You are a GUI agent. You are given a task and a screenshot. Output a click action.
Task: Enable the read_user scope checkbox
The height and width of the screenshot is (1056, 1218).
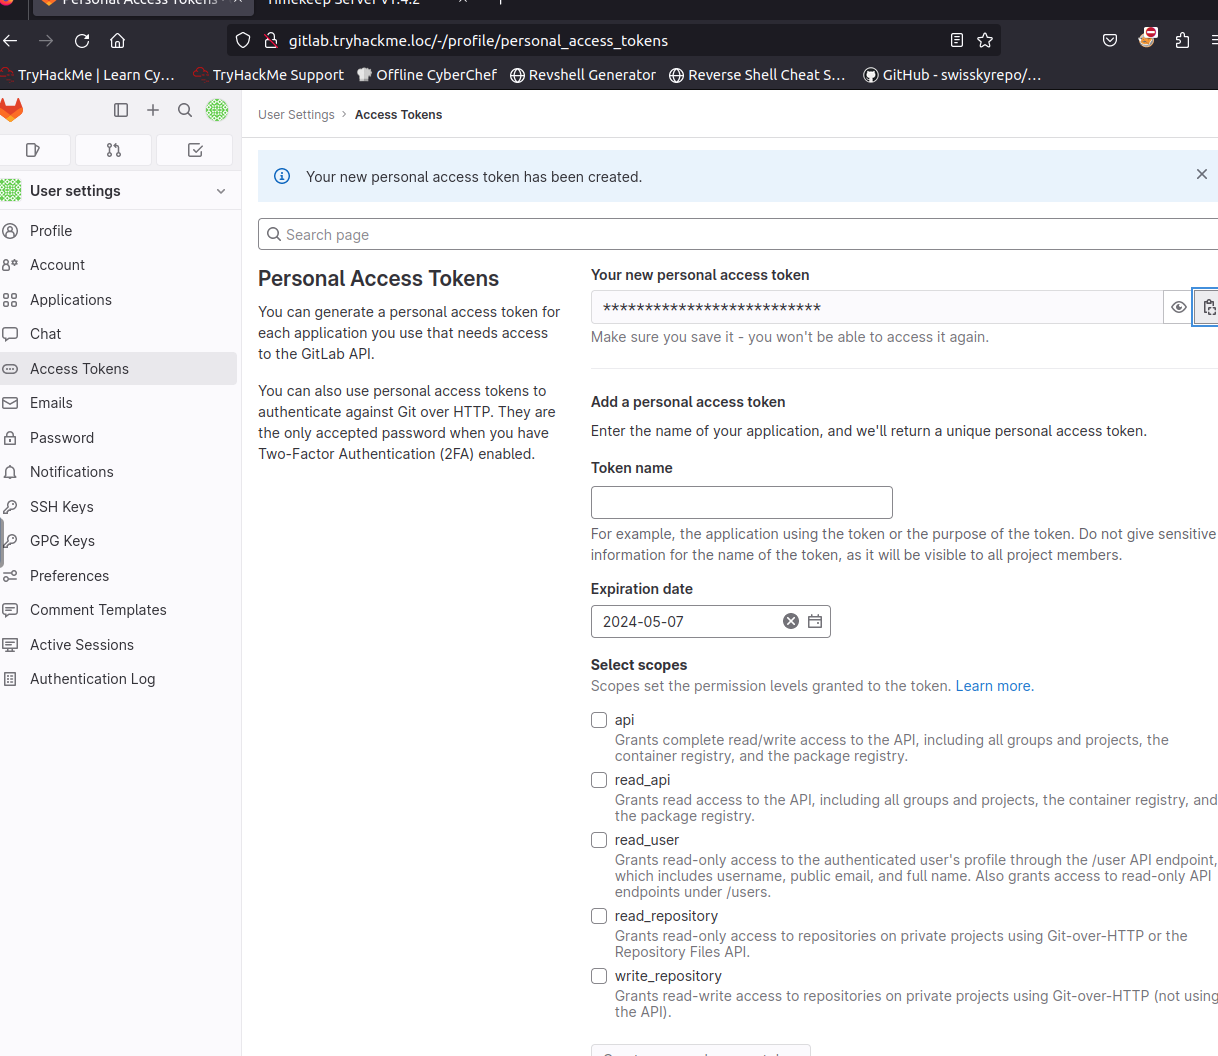click(599, 840)
